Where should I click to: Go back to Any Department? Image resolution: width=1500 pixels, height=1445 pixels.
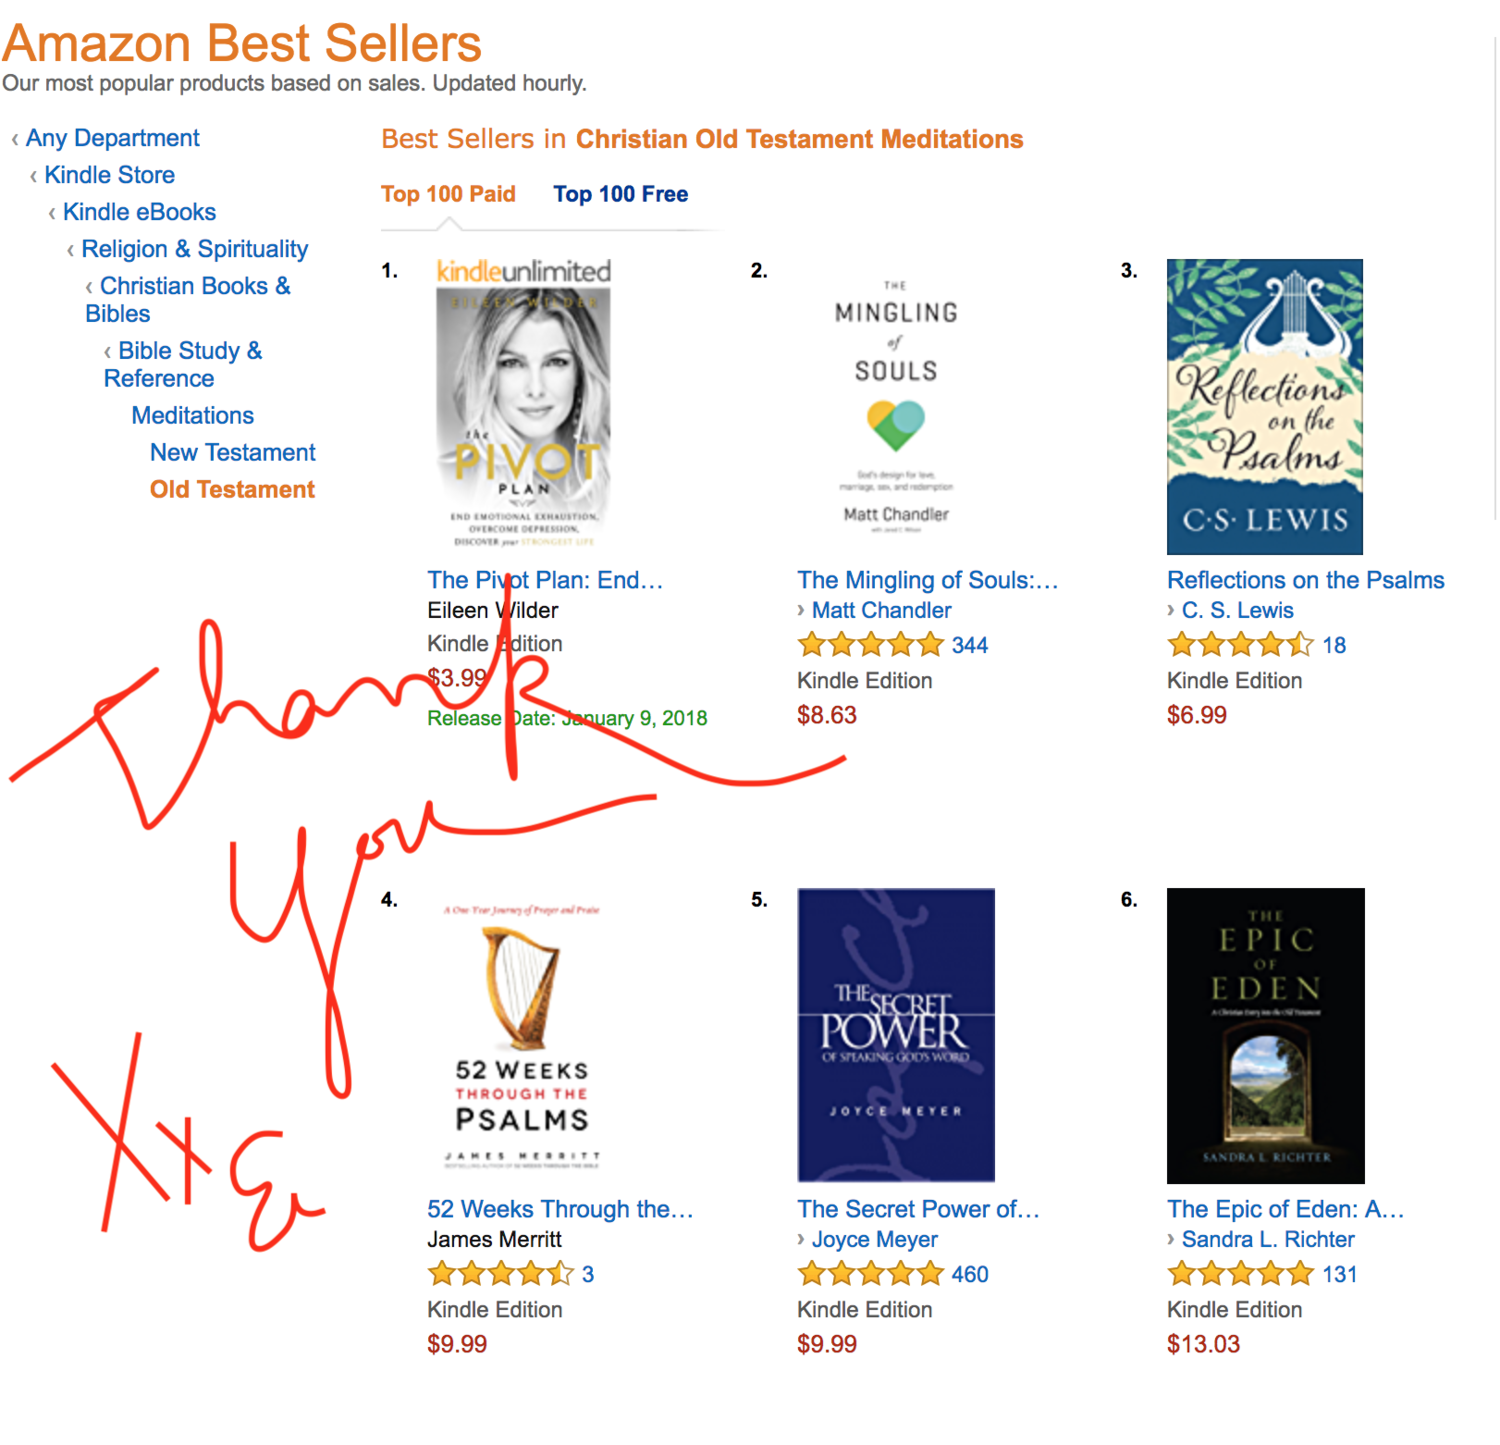point(112,138)
